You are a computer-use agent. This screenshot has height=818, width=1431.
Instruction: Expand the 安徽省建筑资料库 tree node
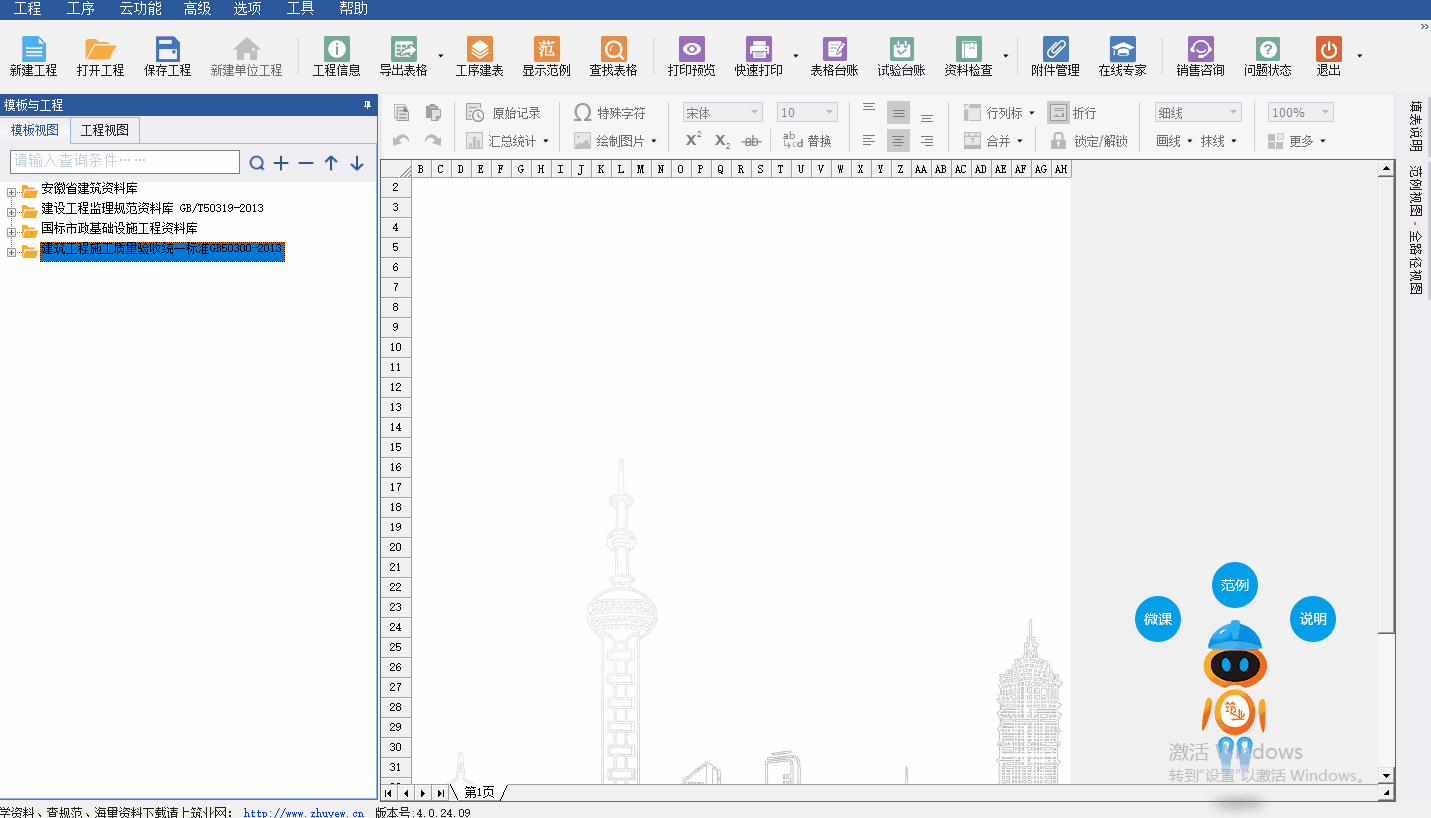12,190
